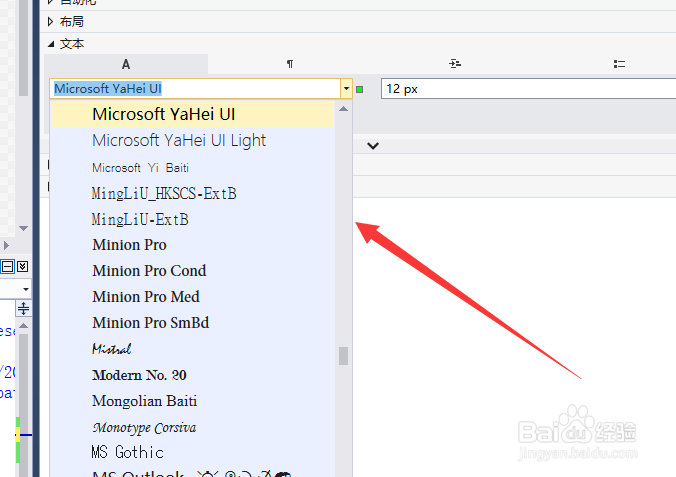This screenshot has width=676, height=477.
Task: Choose MingLiU-ExtB font
Action: coord(193,220)
